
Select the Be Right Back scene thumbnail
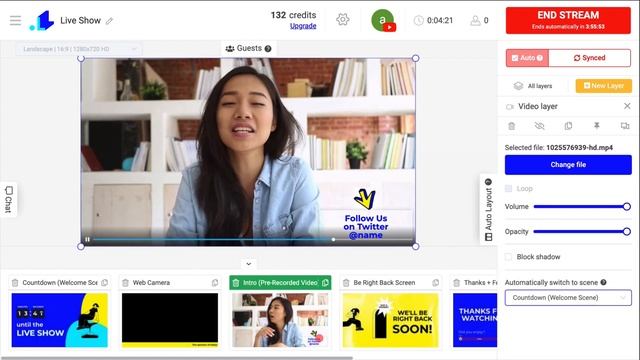(391, 320)
